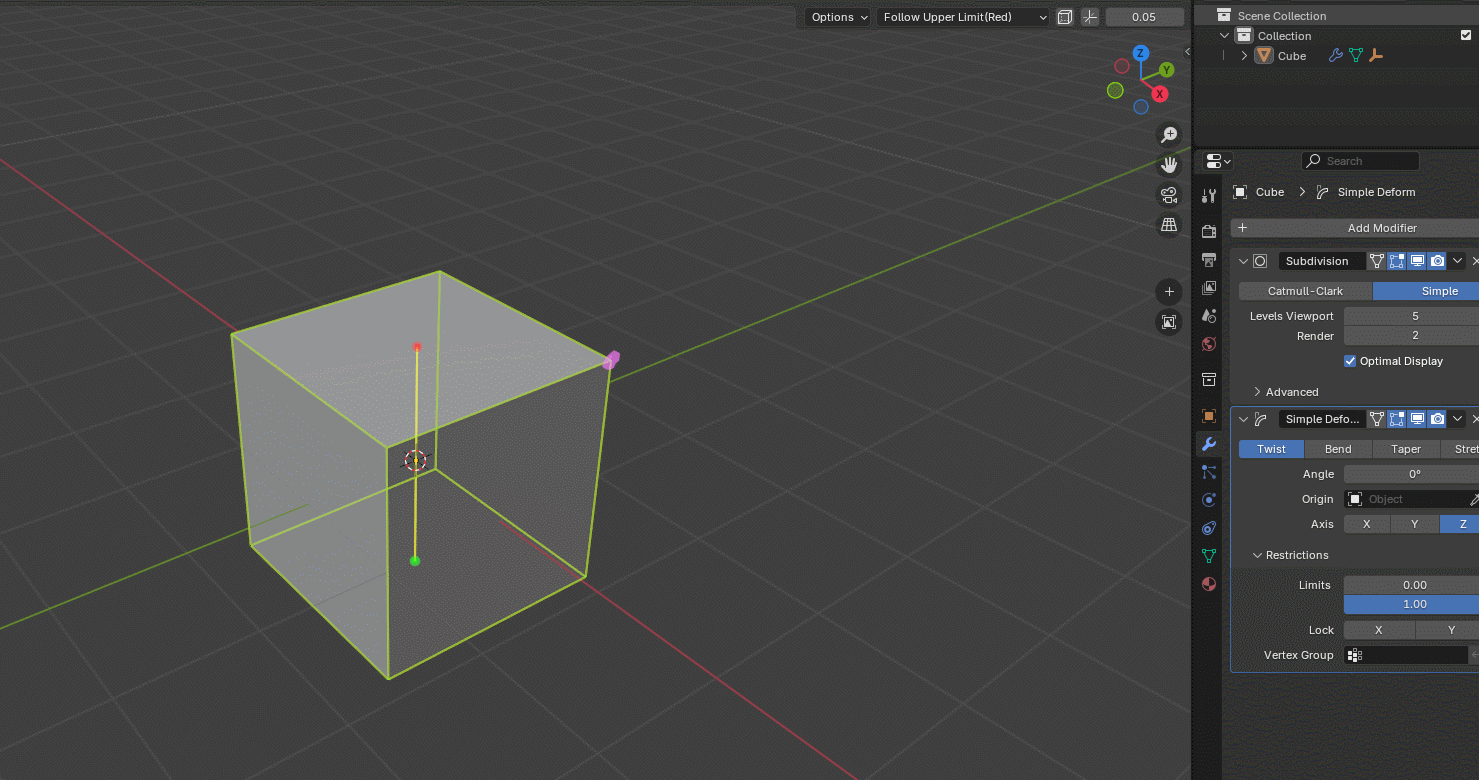Toggle Subdivision modifier render visibility camera icon
This screenshot has height=780, width=1479.
click(1437, 260)
